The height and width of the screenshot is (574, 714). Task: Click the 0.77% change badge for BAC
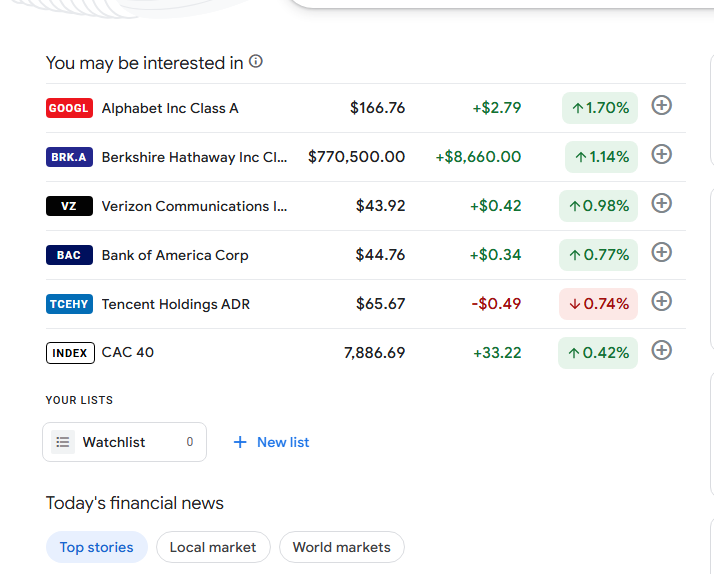(x=598, y=255)
